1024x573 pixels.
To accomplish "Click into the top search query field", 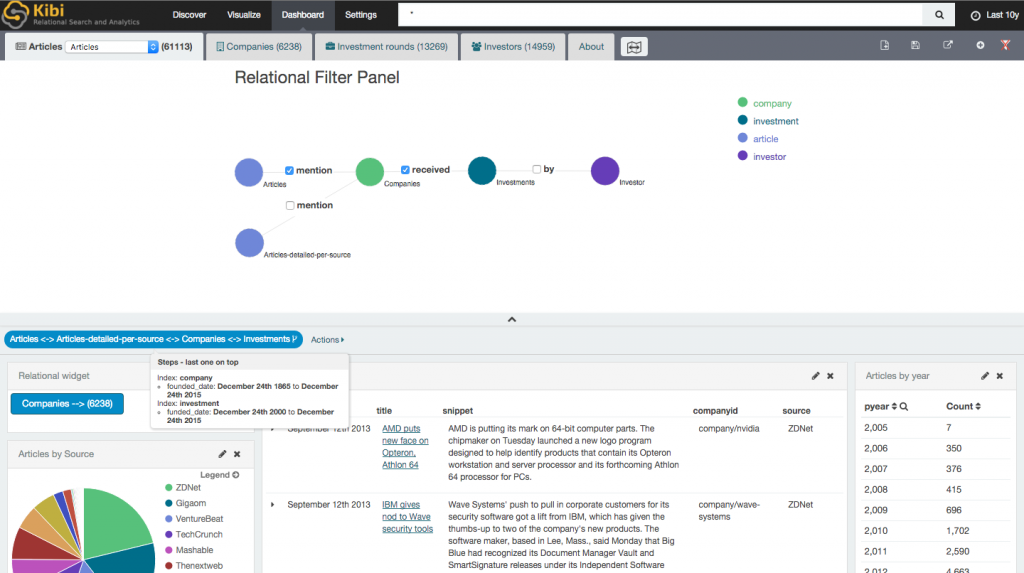I will point(660,14).
